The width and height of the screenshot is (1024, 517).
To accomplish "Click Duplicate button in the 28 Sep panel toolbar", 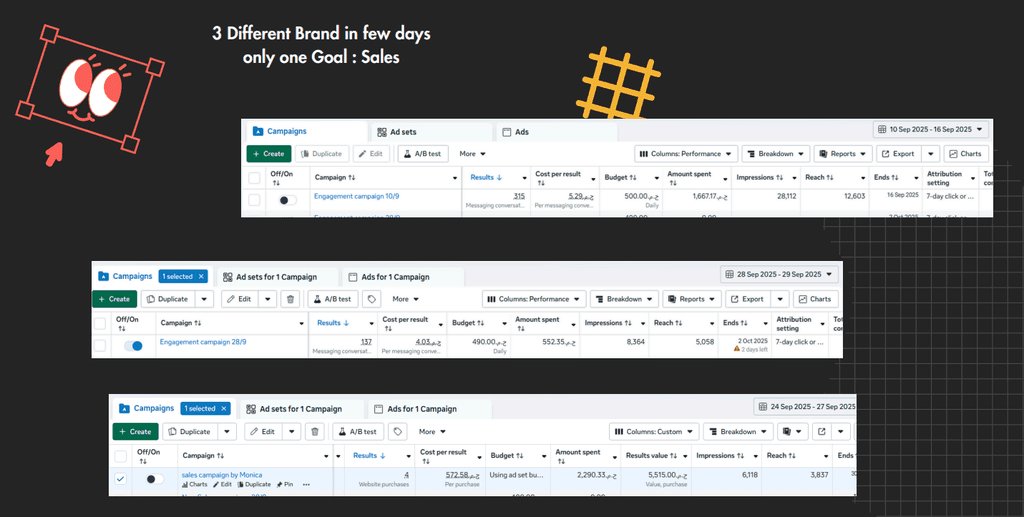I will point(168,299).
